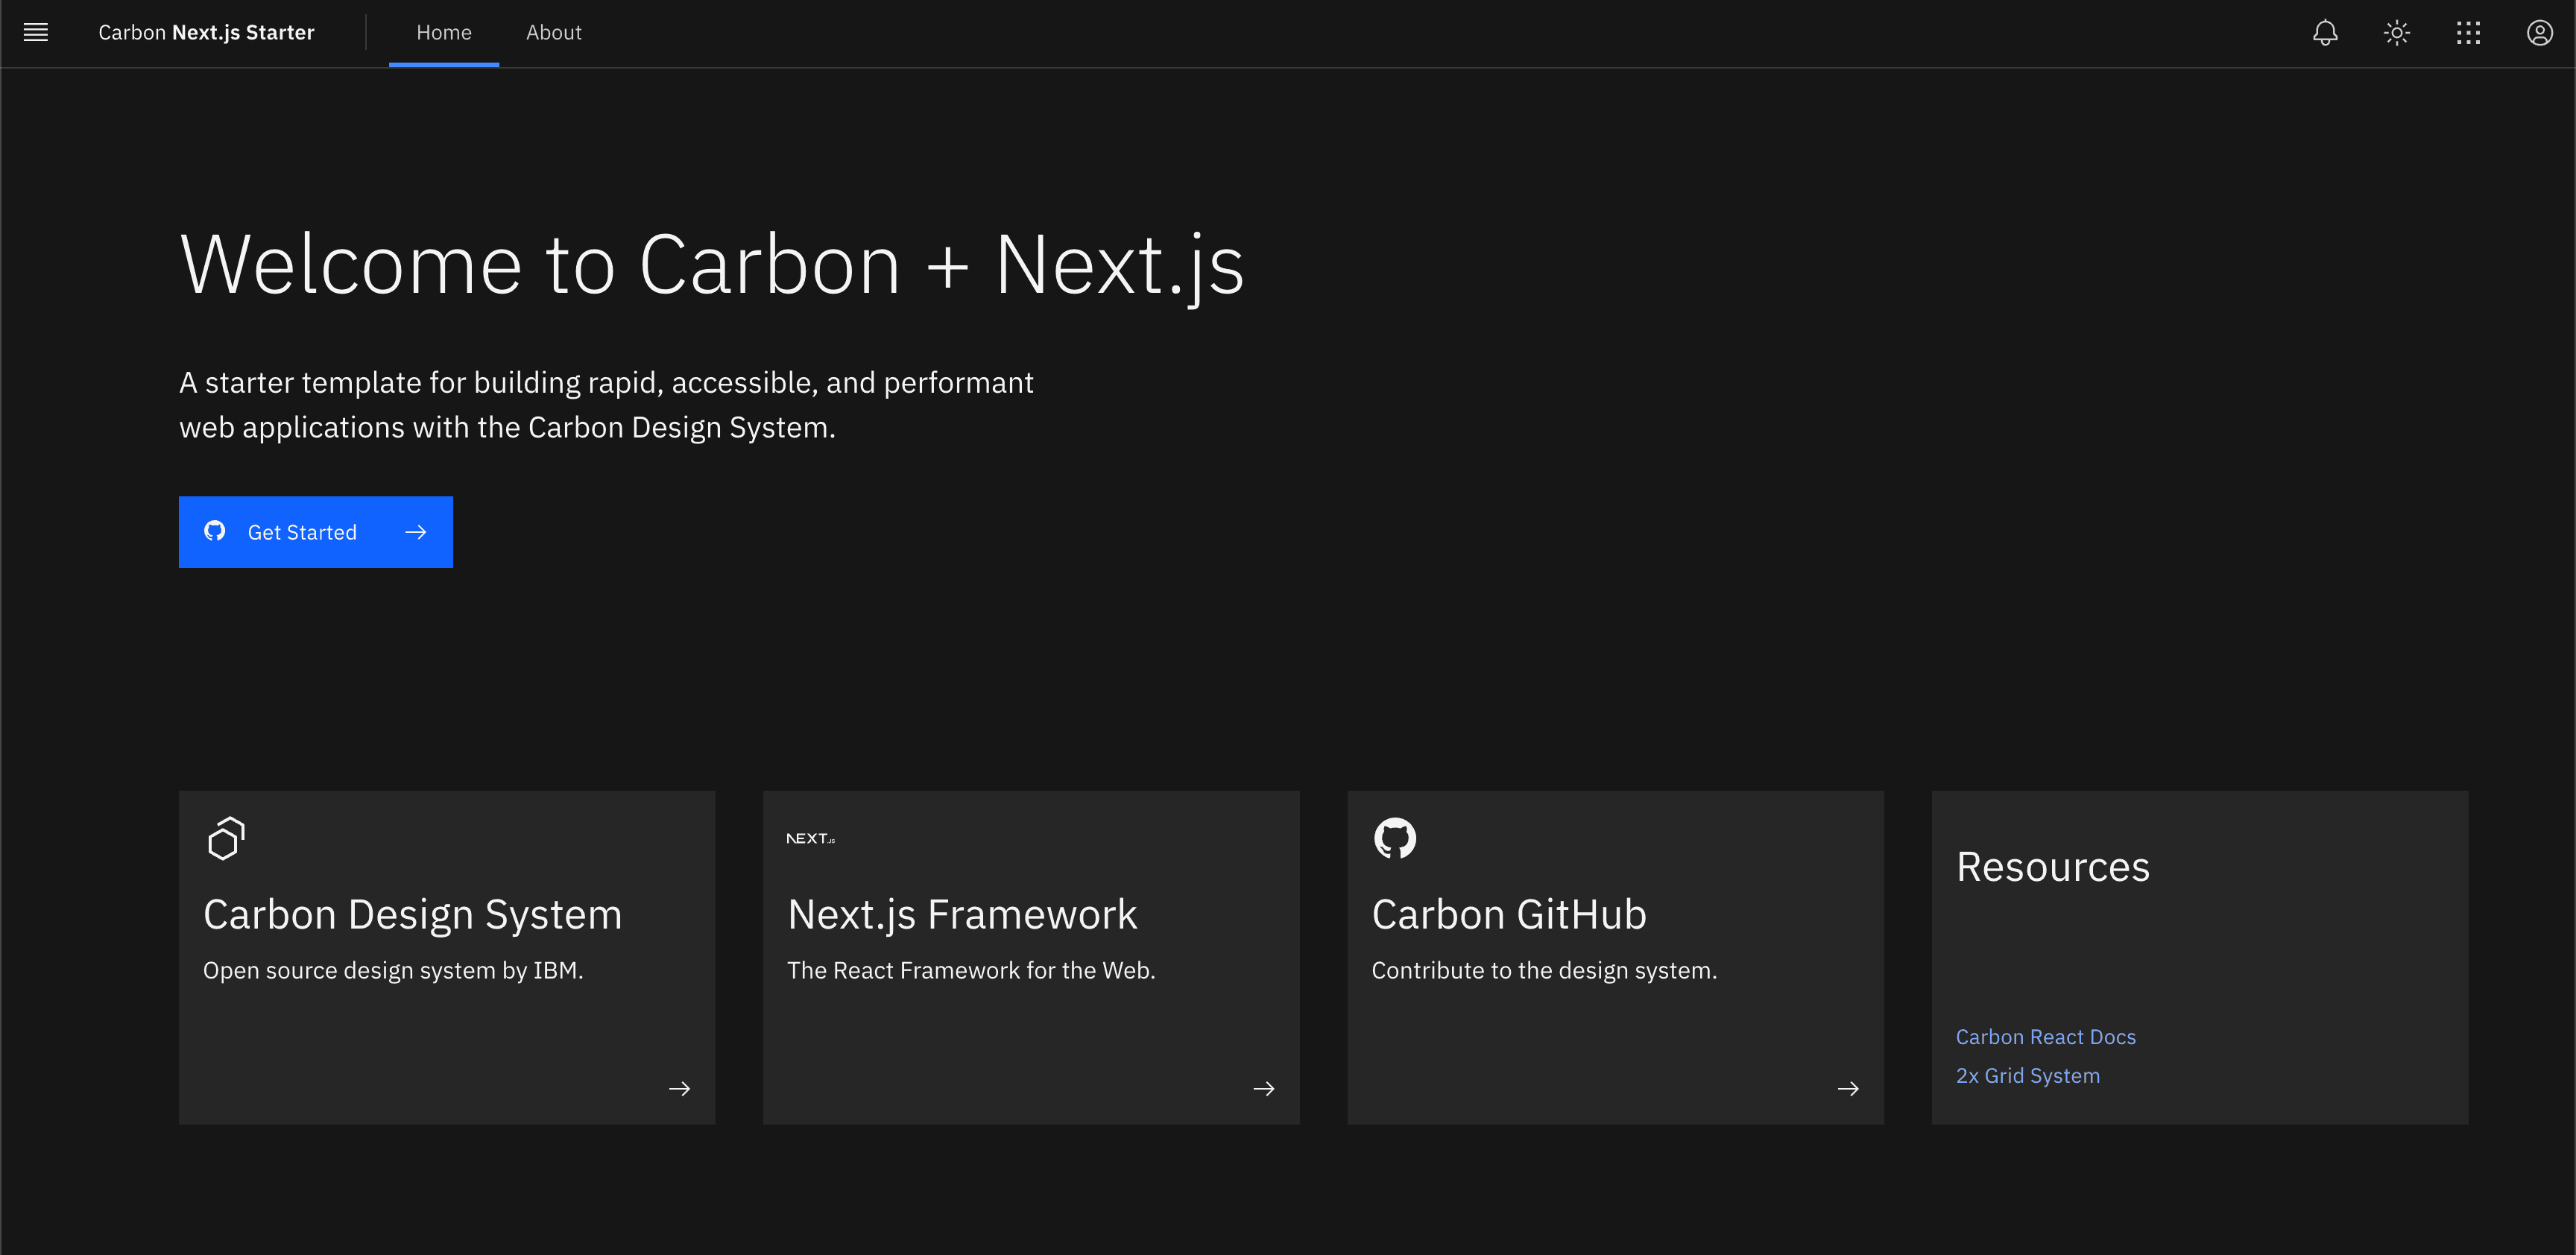The width and height of the screenshot is (2576, 1255).
Task: Open the Carbon React Docs link
Action: (x=2046, y=1037)
